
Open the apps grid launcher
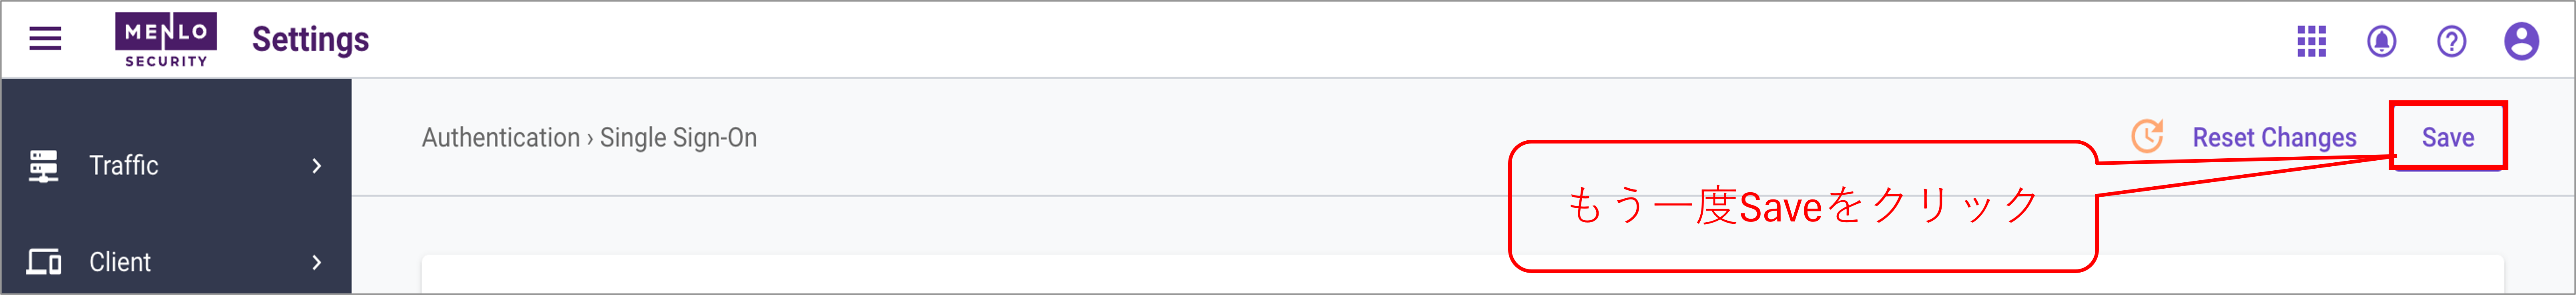pos(2311,41)
